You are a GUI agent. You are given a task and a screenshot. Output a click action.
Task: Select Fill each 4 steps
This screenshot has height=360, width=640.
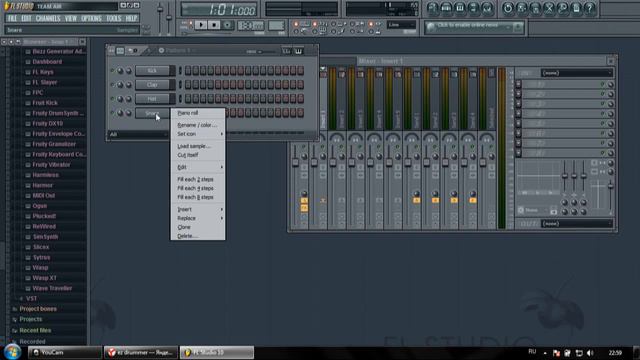pos(196,188)
